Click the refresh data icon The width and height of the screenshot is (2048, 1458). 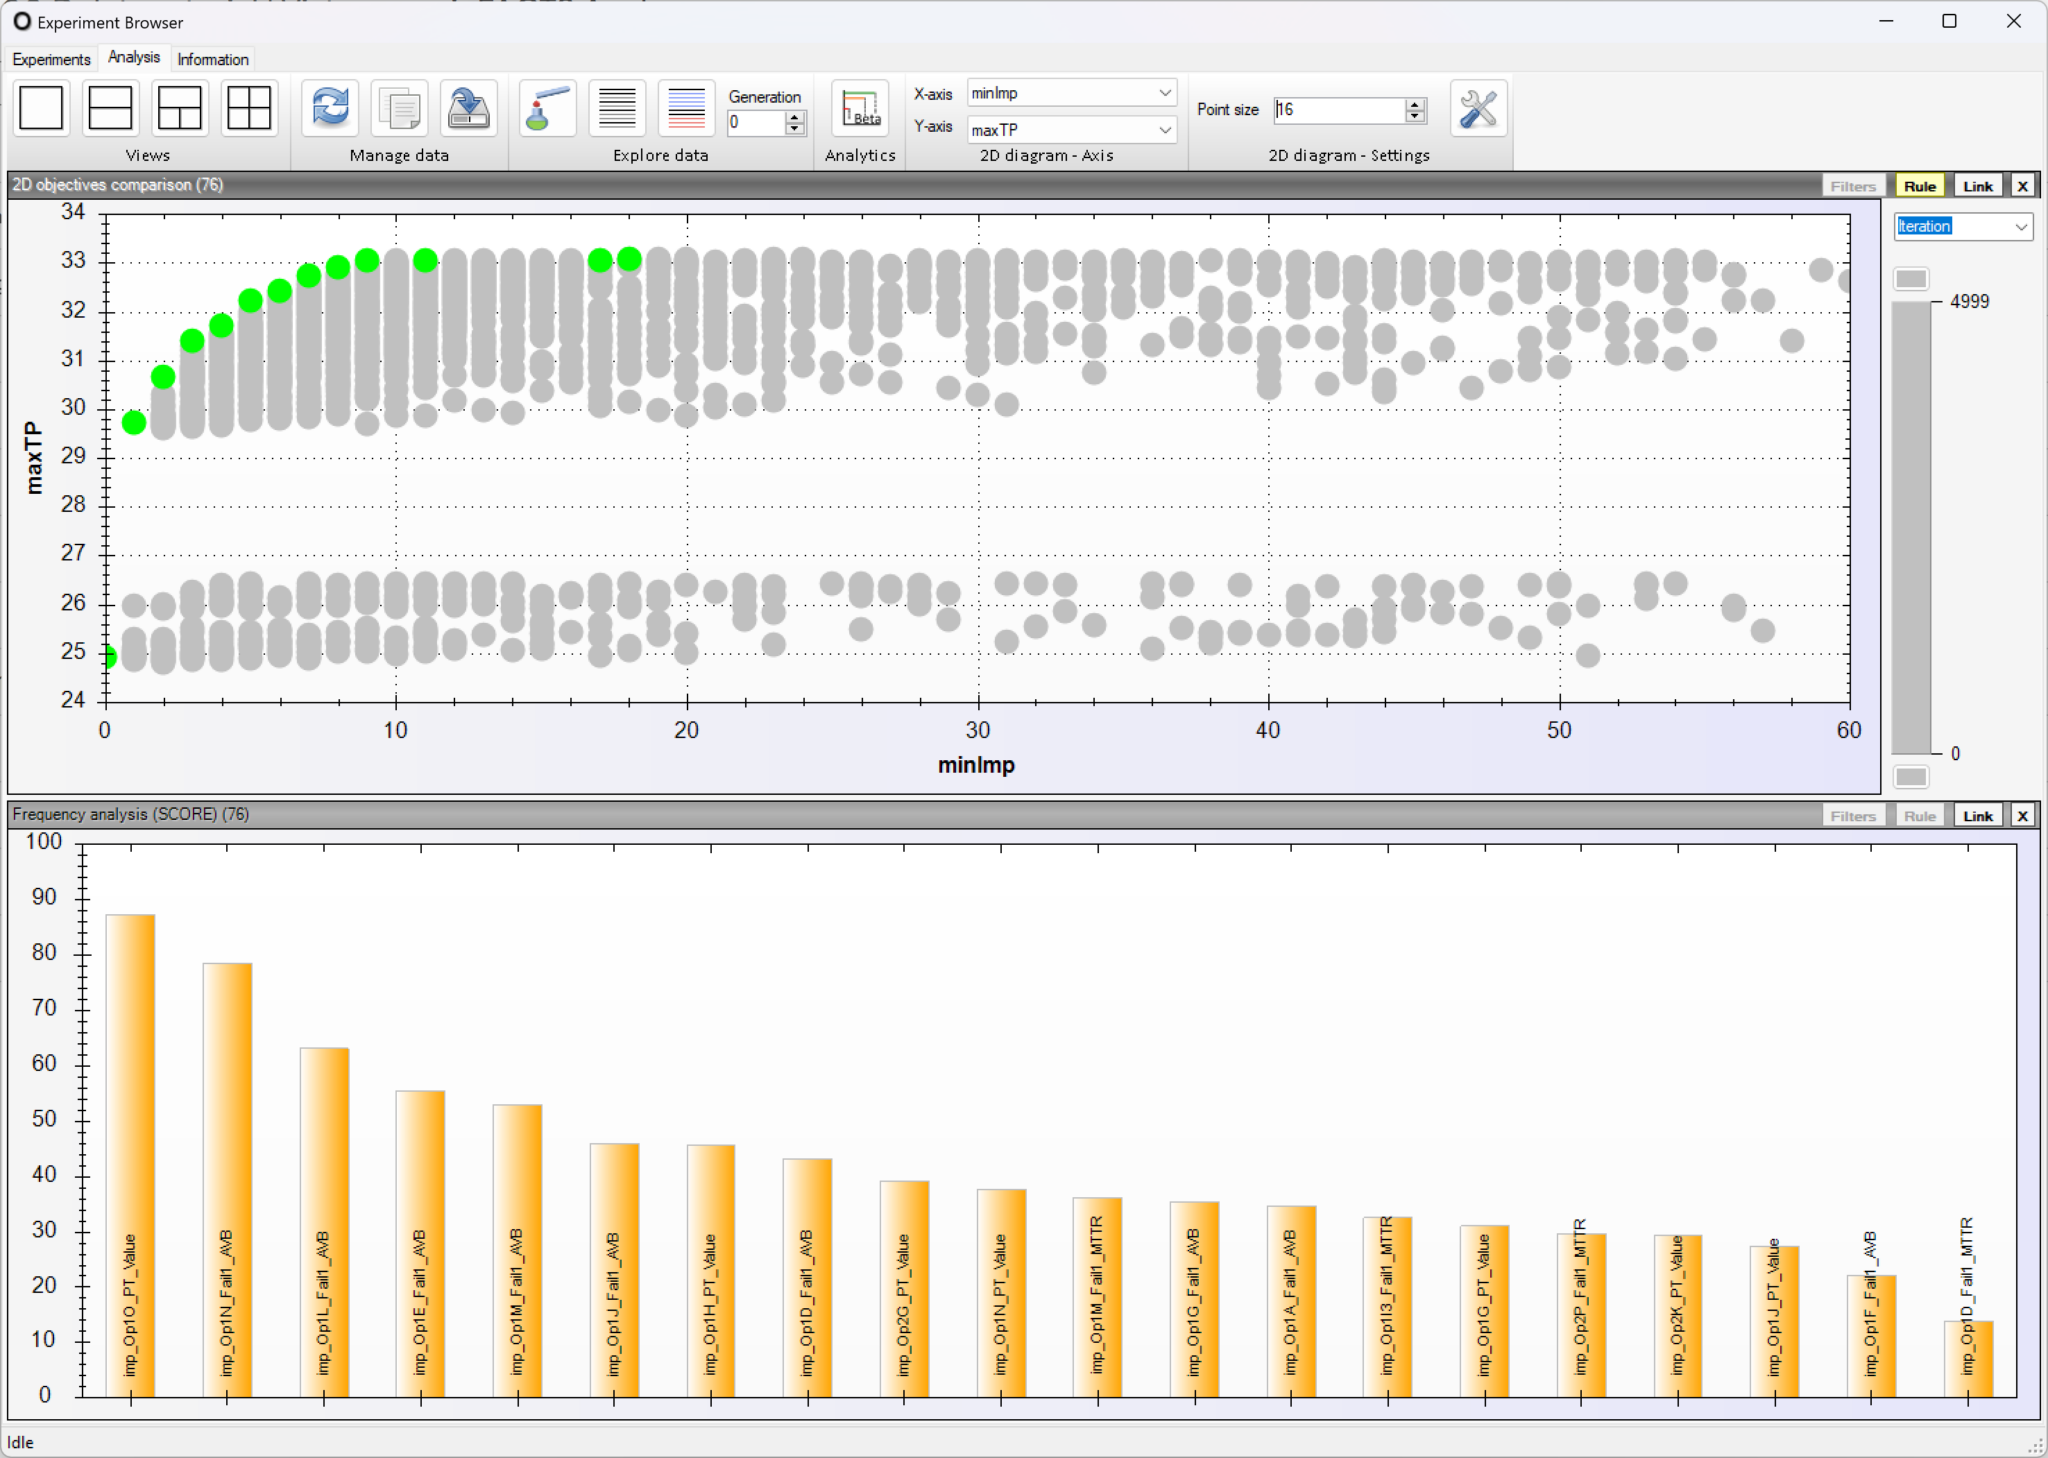pos(330,108)
